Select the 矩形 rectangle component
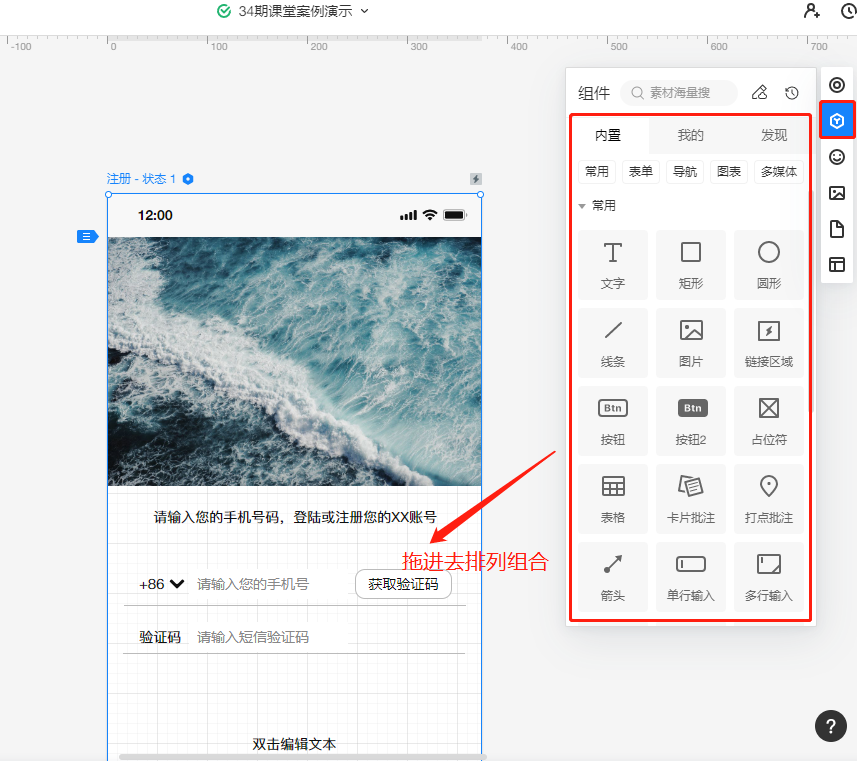 tap(691, 265)
